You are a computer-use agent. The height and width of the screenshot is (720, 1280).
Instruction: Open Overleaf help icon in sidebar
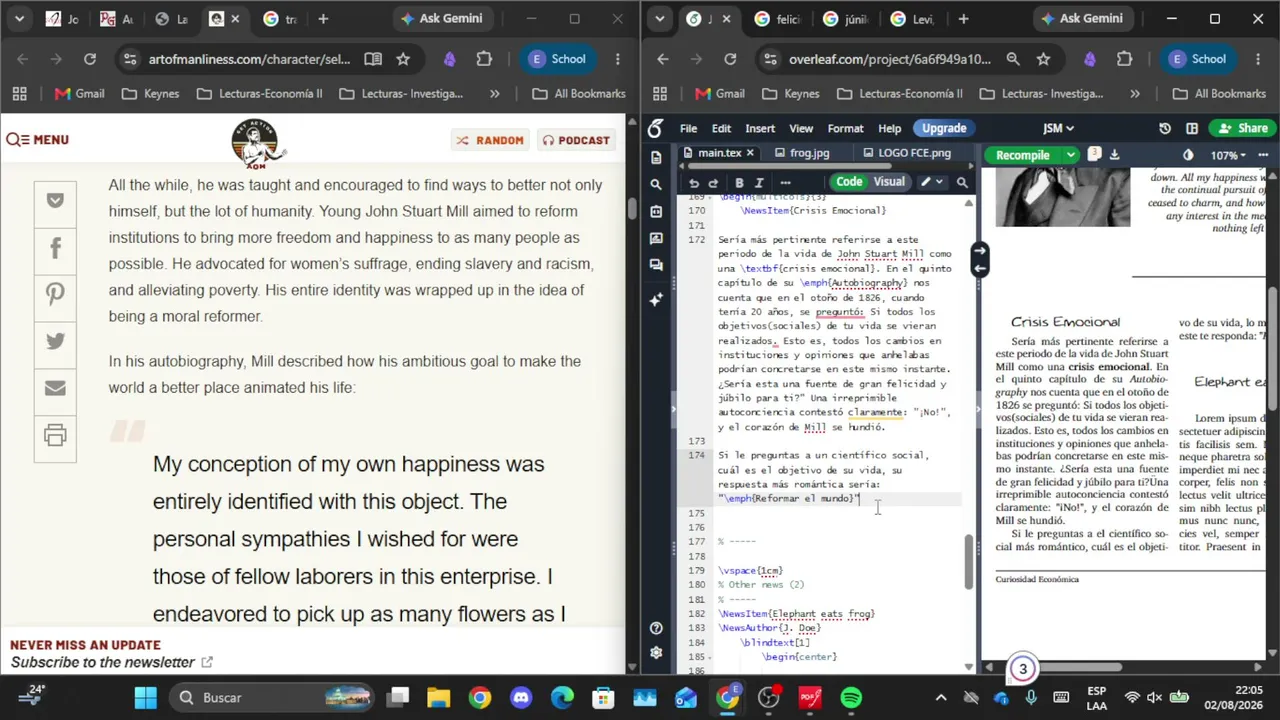(656, 628)
